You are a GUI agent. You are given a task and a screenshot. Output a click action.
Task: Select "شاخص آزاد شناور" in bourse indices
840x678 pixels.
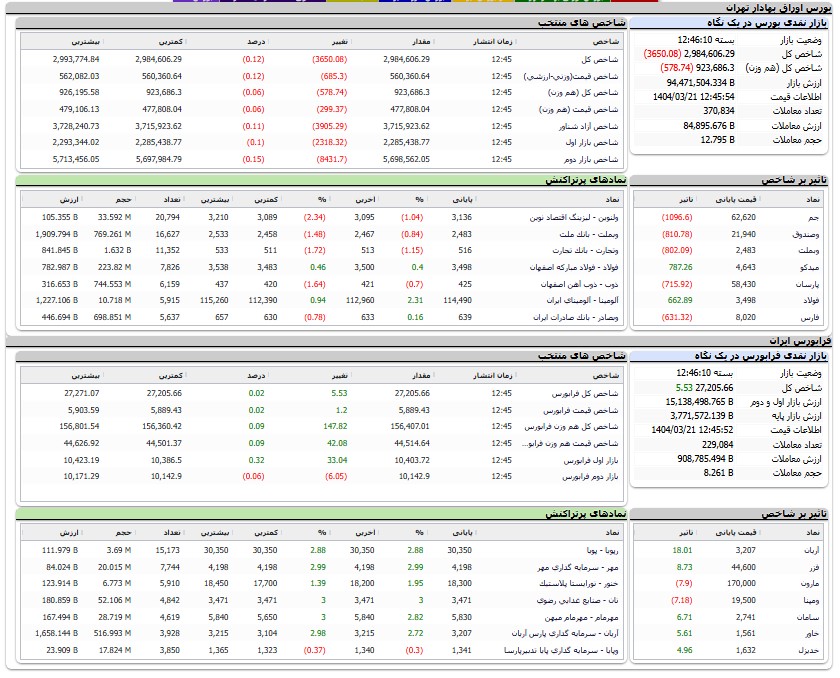coord(590,126)
